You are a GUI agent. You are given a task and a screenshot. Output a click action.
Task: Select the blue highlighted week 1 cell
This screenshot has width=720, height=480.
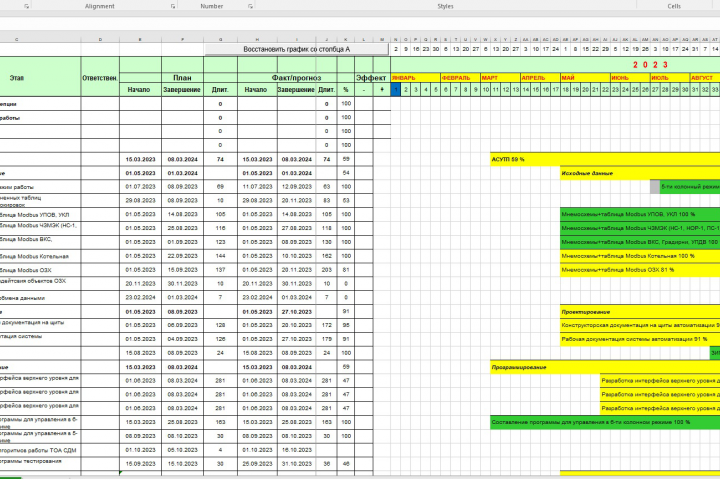pyautogui.click(x=396, y=90)
